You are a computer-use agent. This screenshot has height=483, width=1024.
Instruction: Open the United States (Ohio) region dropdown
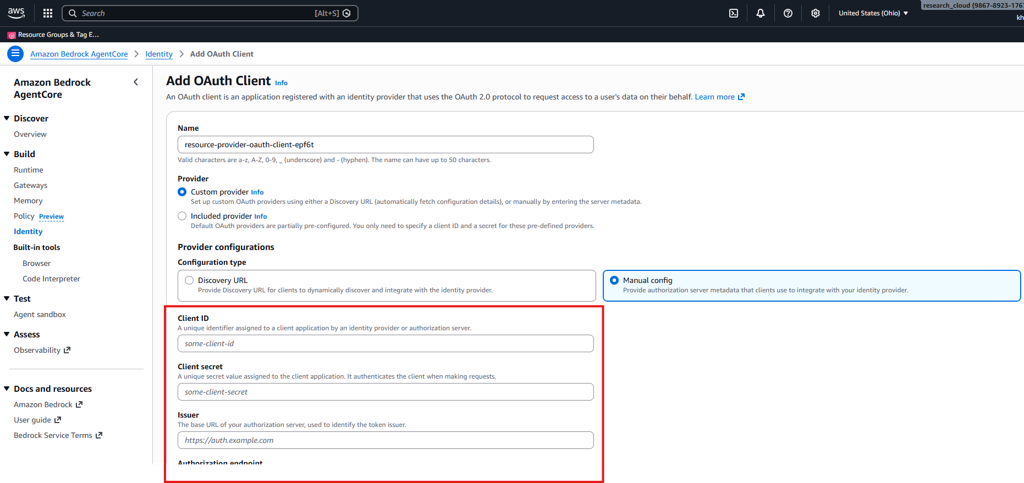click(873, 13)
